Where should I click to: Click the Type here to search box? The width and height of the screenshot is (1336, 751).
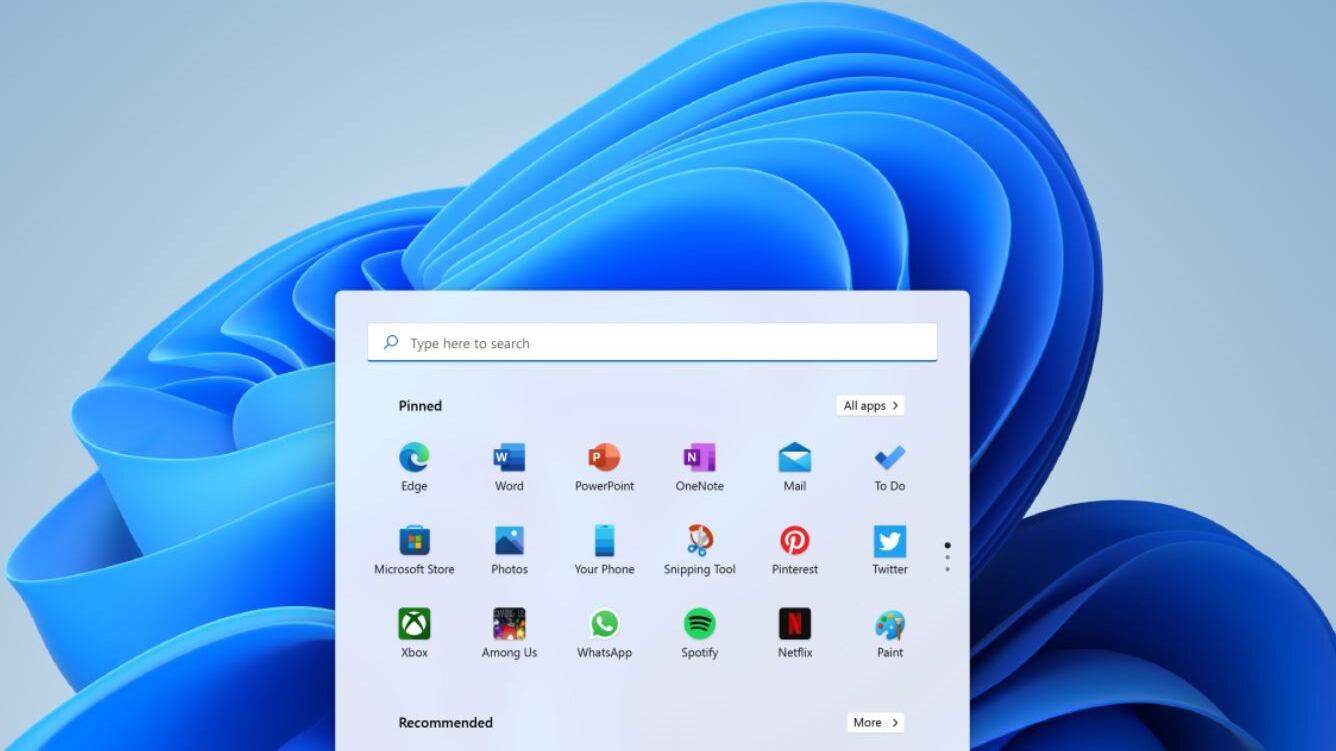652,343
